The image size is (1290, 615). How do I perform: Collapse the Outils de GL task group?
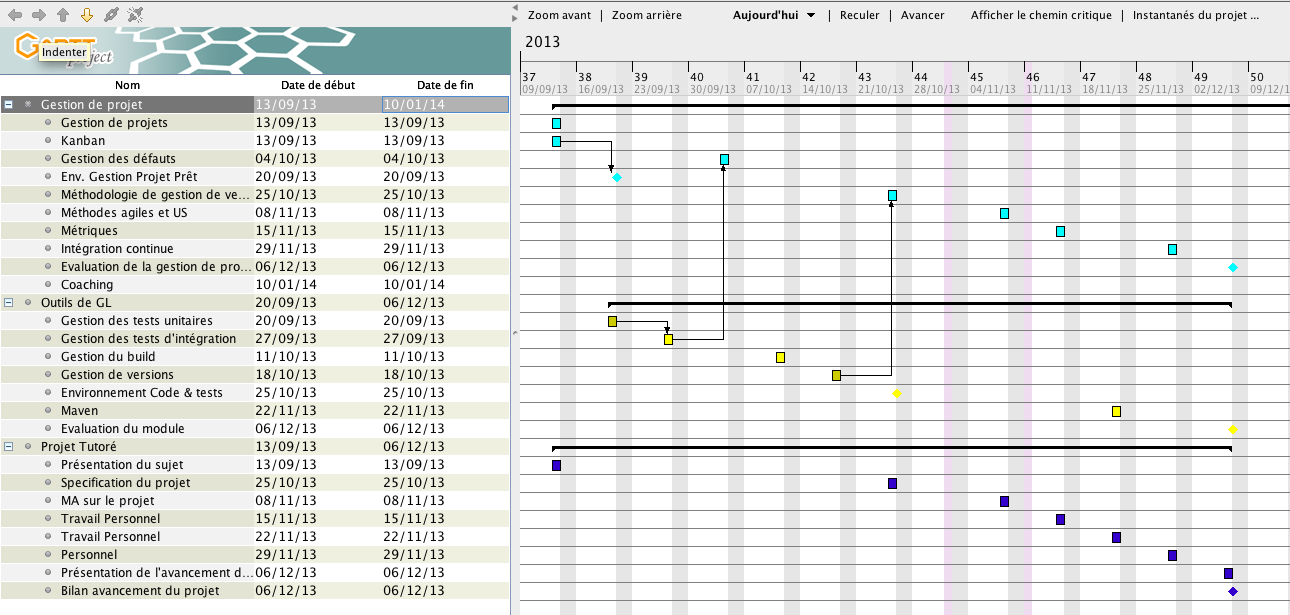tap(9, 303)
